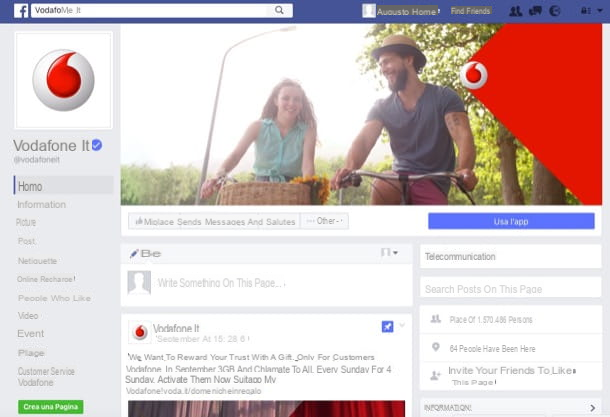
Task: Click the Vodafone It page title
Action: (x=51, y=145)
